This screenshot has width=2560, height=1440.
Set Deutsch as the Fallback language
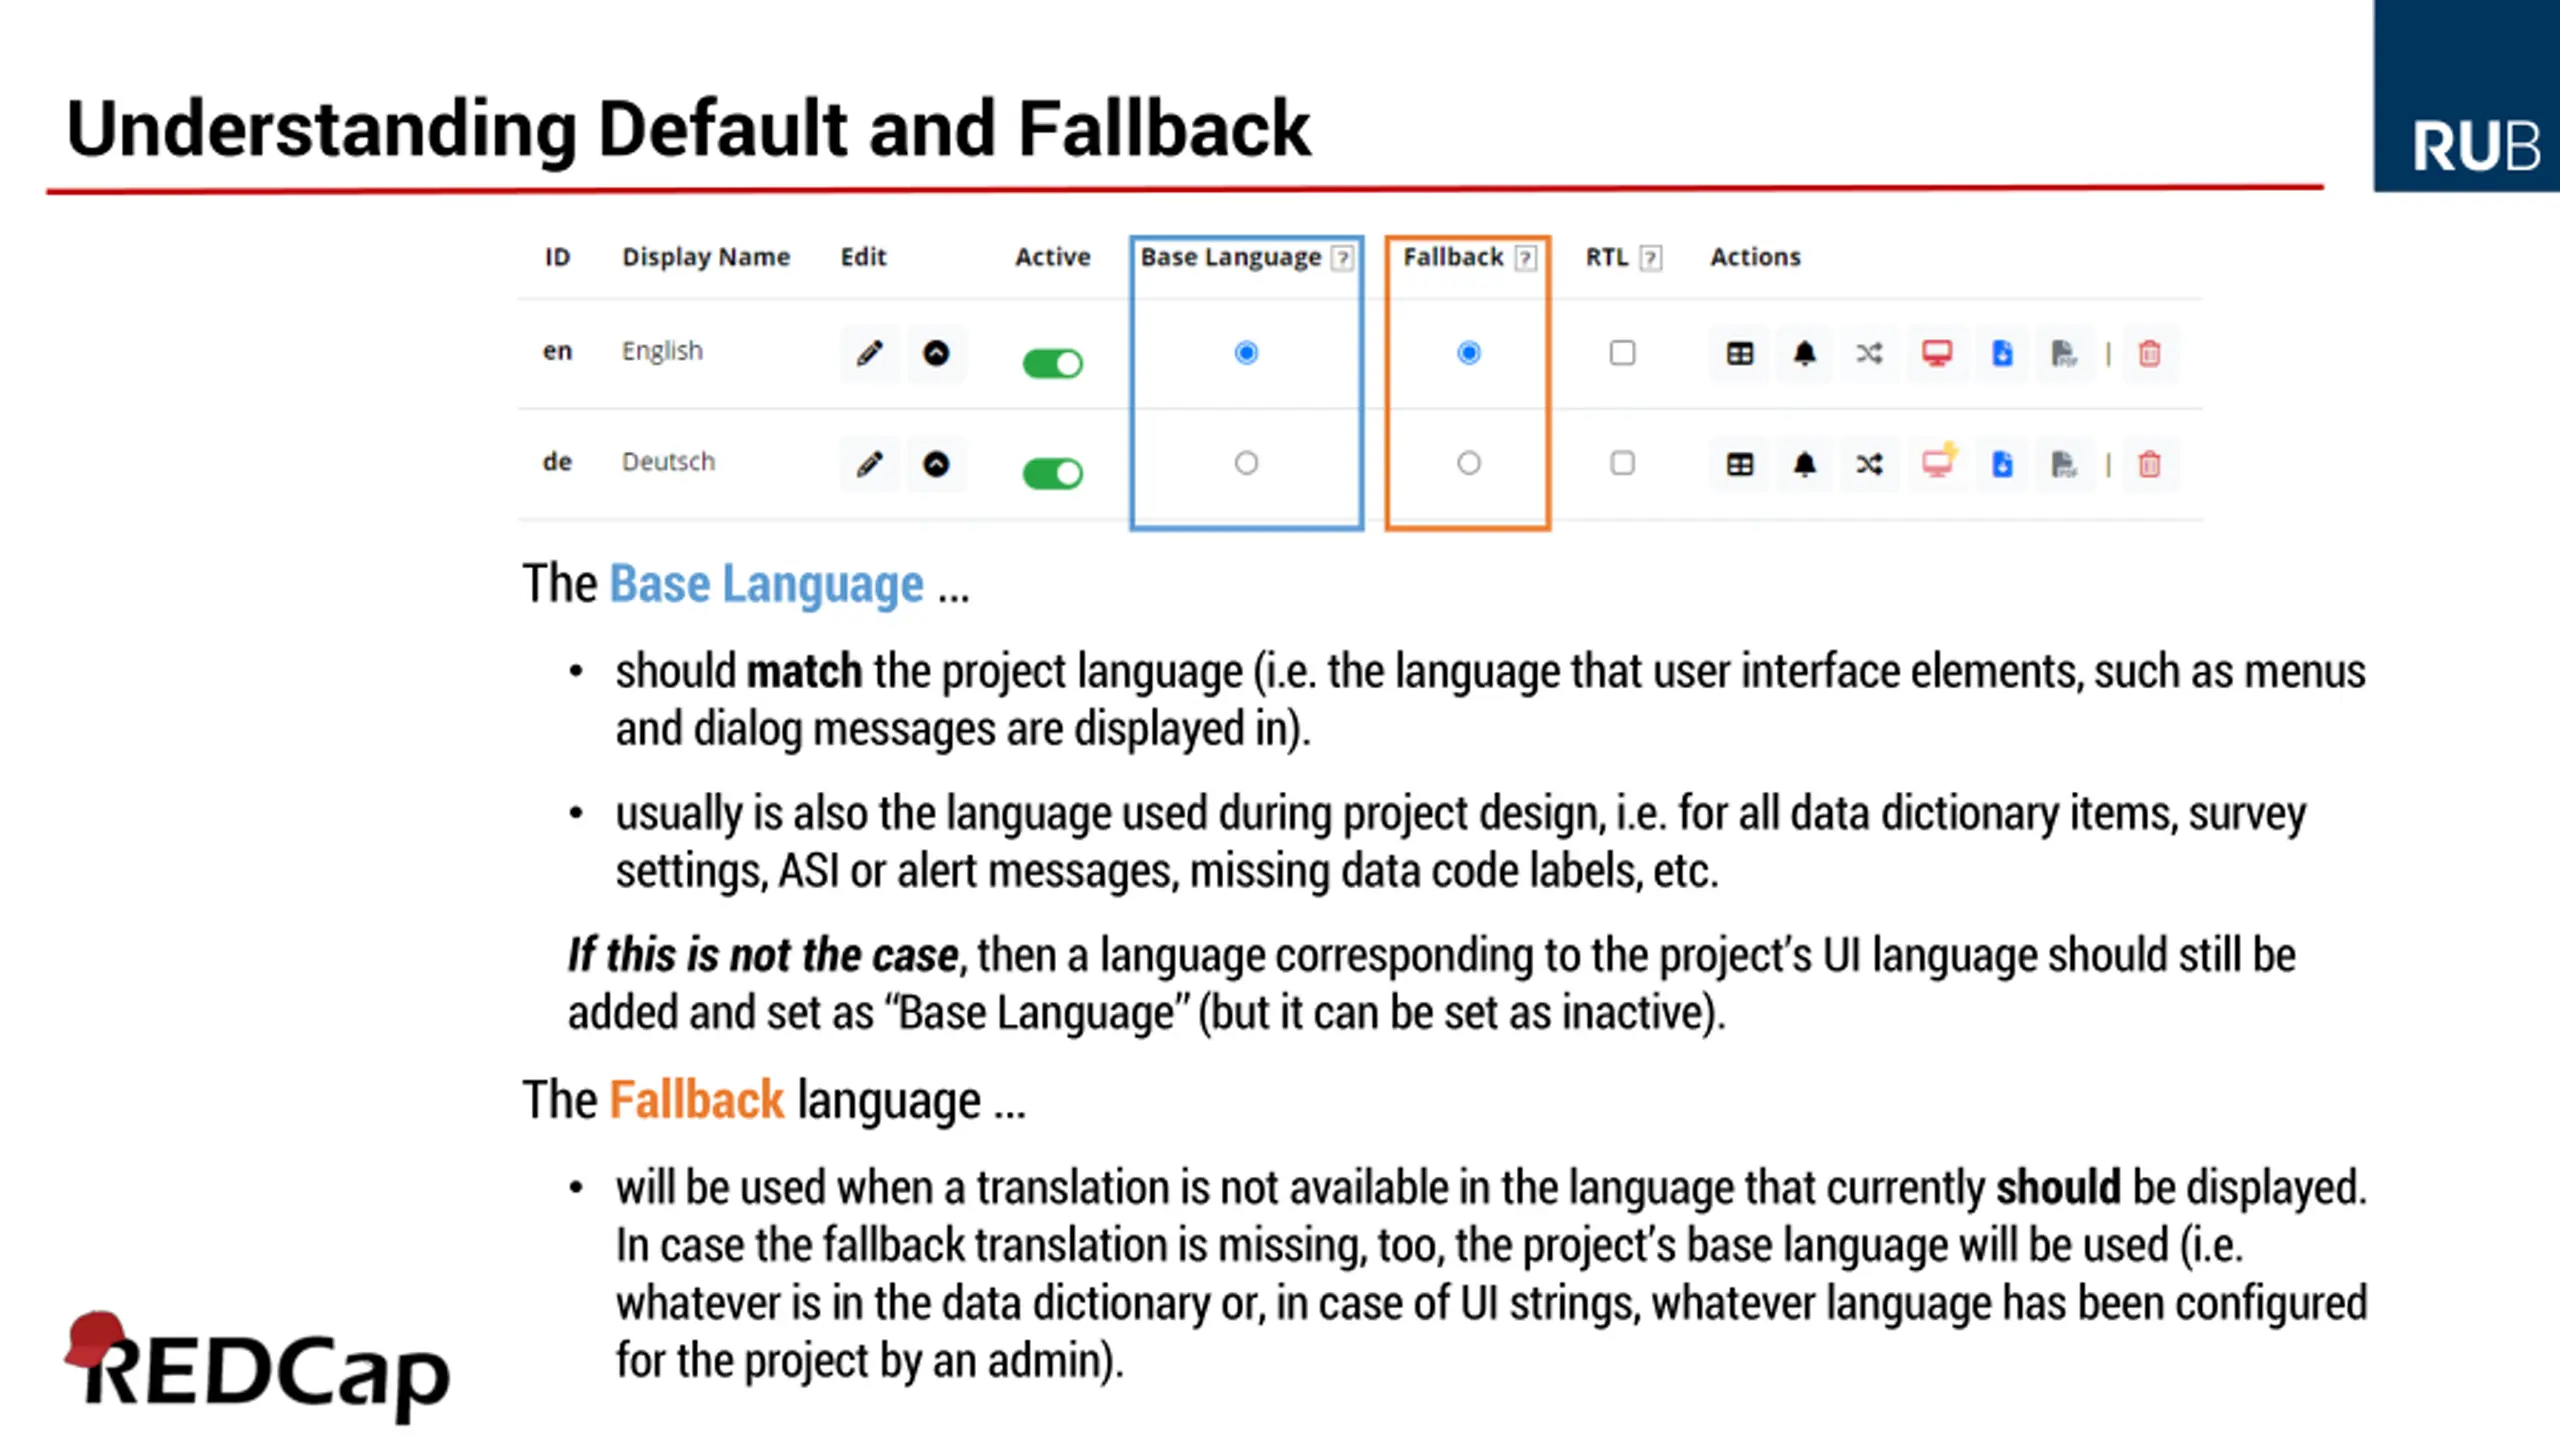click(x=1468, y=463)
